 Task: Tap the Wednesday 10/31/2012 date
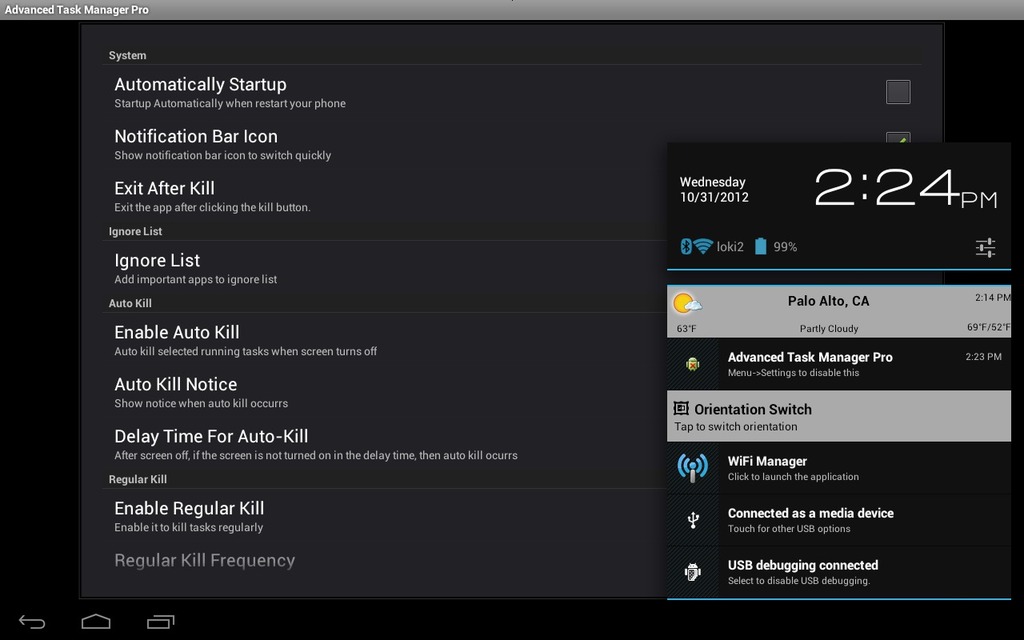714,189
